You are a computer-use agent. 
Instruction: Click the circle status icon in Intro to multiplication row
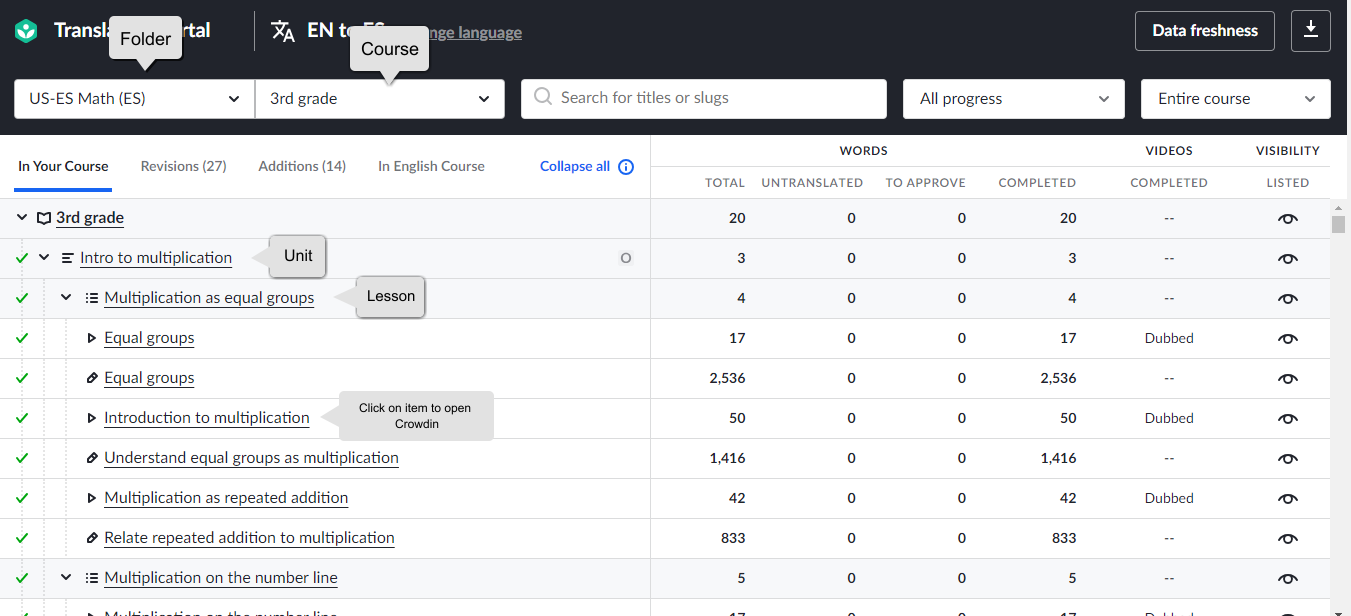coord(626,258)
